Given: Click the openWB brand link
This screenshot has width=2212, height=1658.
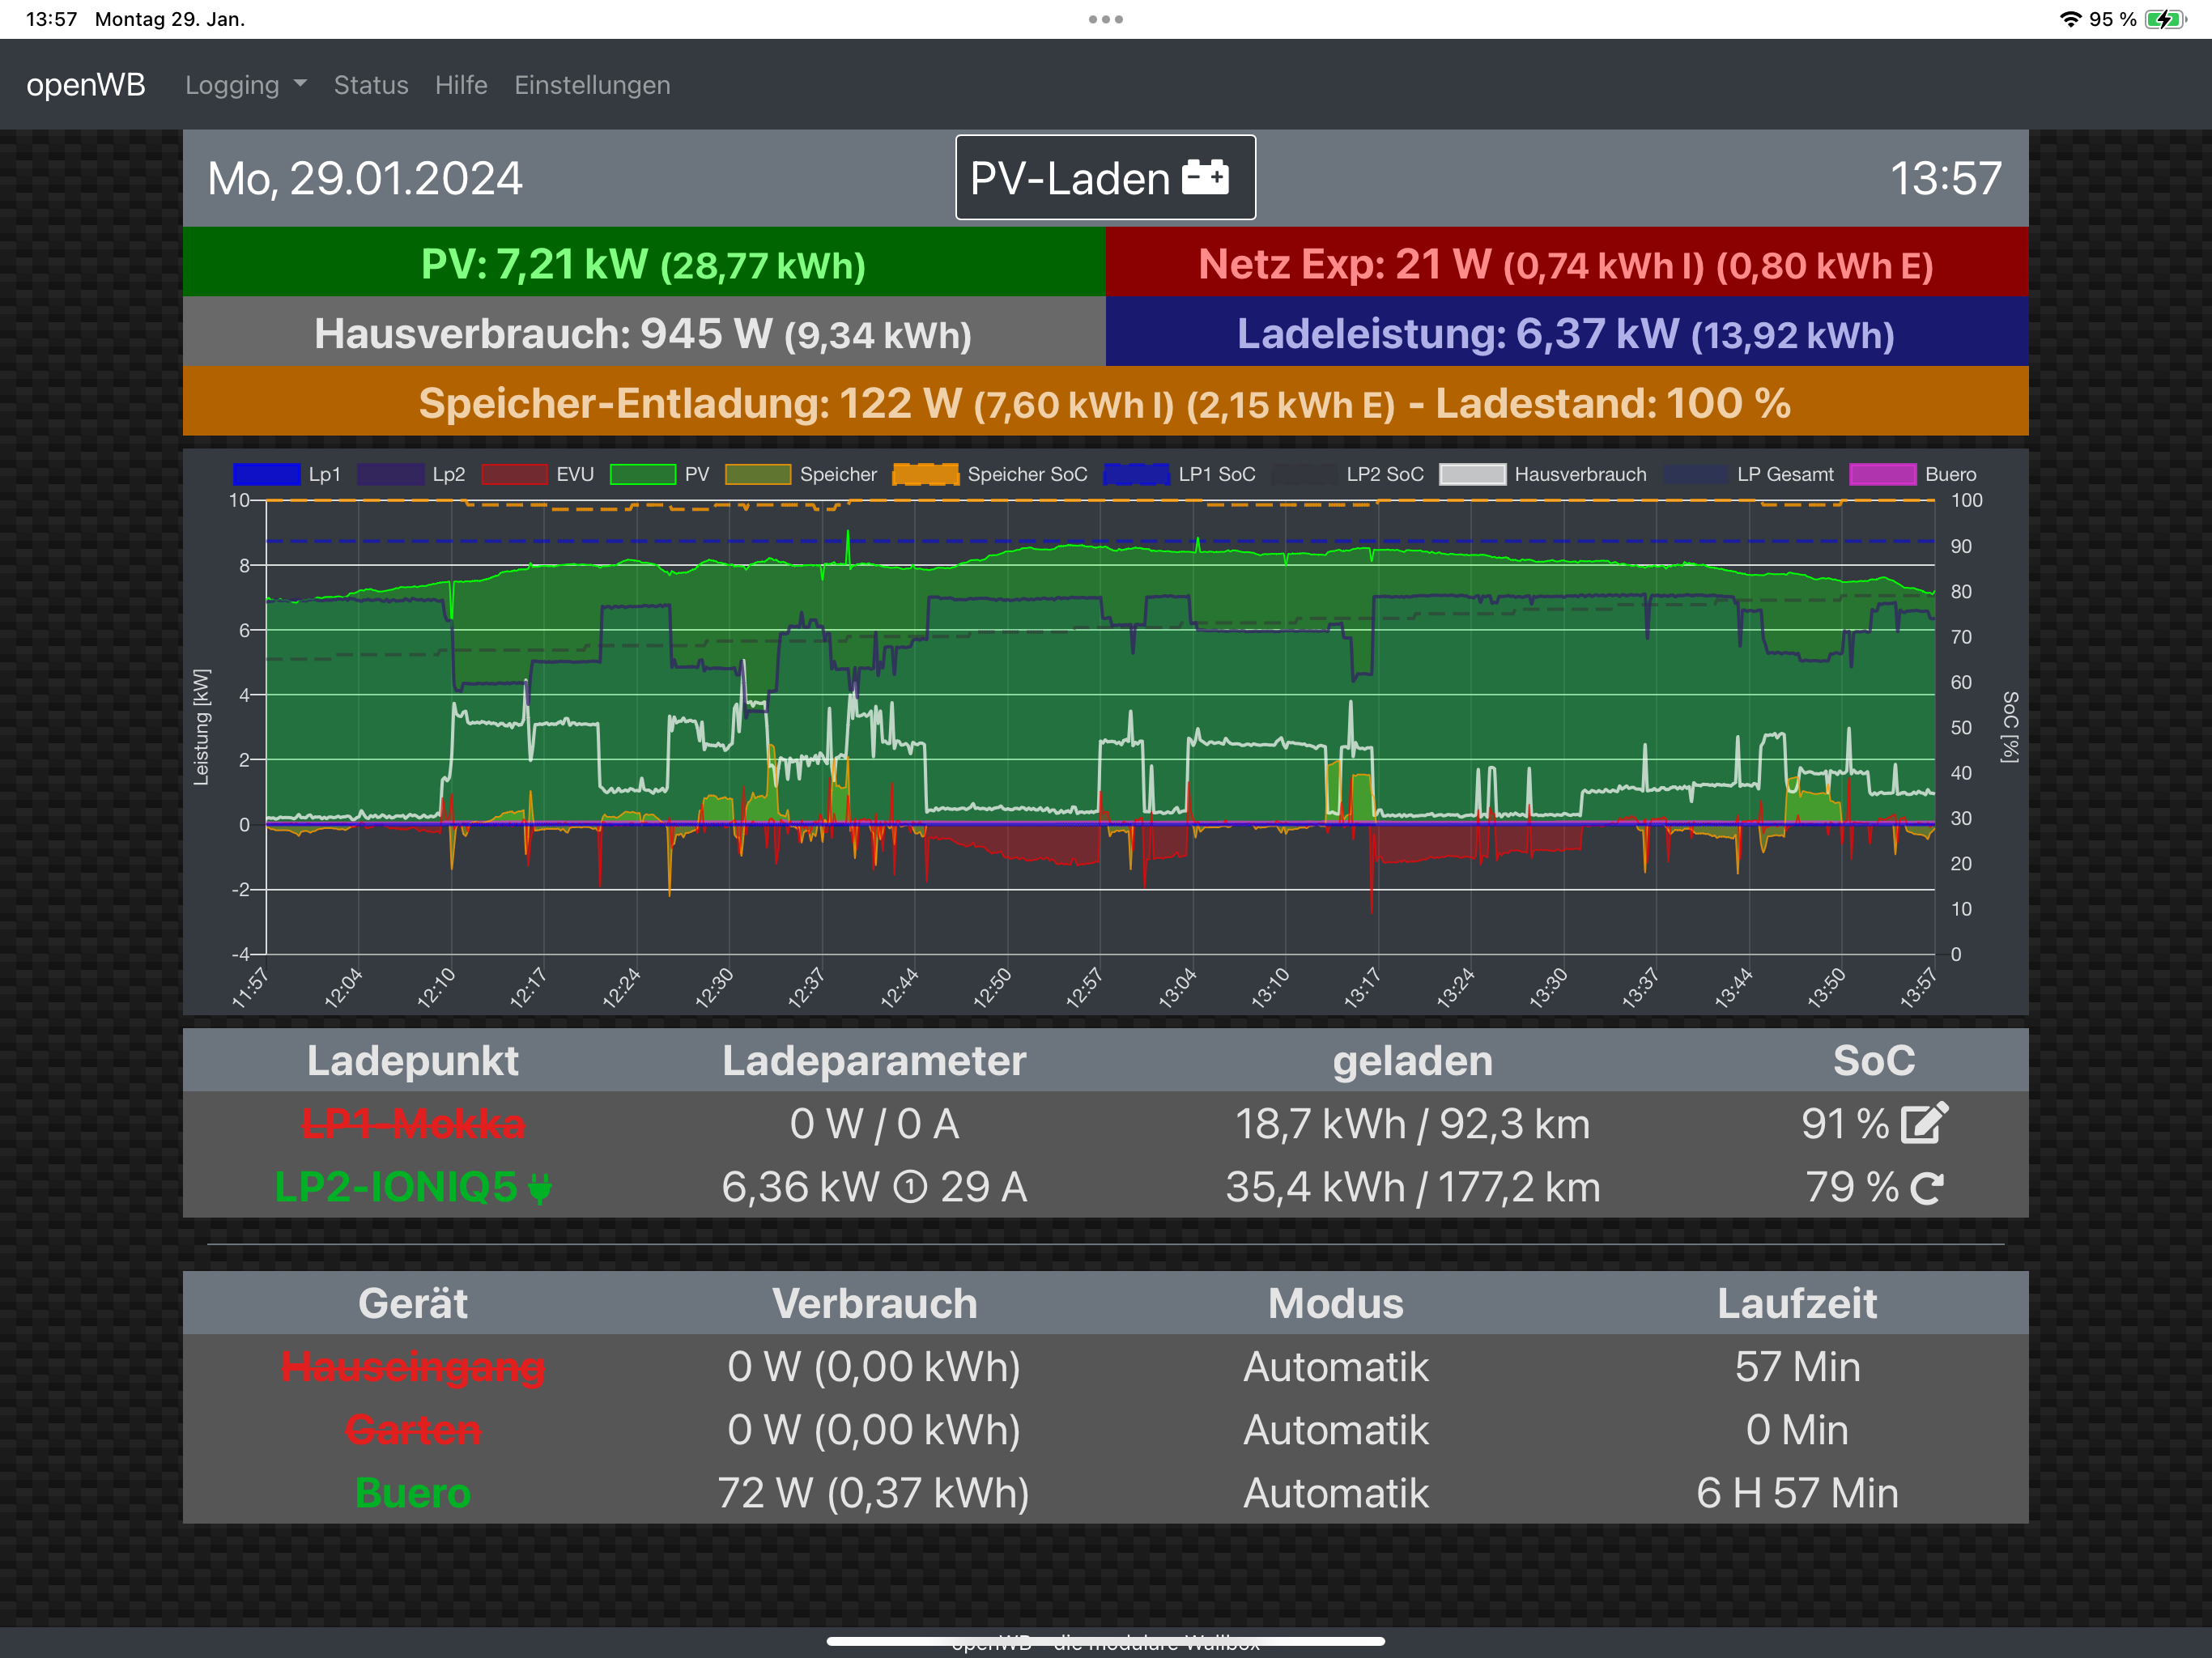Looking at the screenshot, I should coord(86,85).
